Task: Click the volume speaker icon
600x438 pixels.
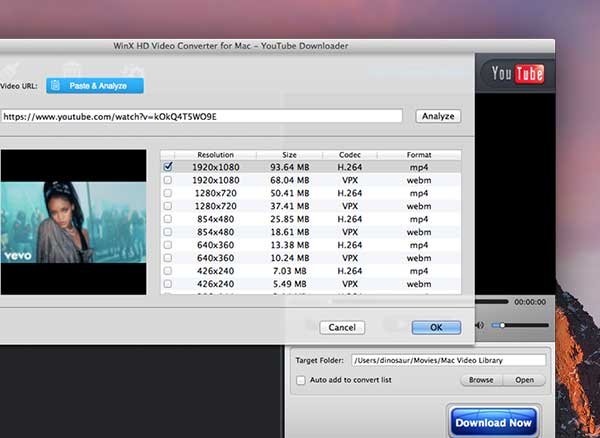Action: tap(480, 325)
